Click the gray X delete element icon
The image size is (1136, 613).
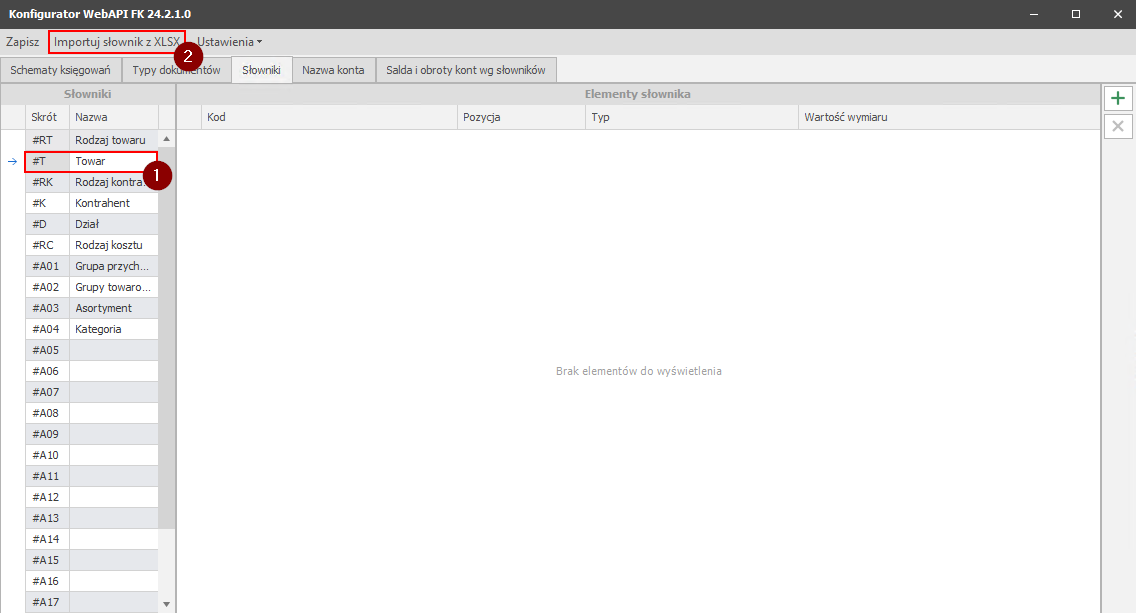tap(1118, 126)
